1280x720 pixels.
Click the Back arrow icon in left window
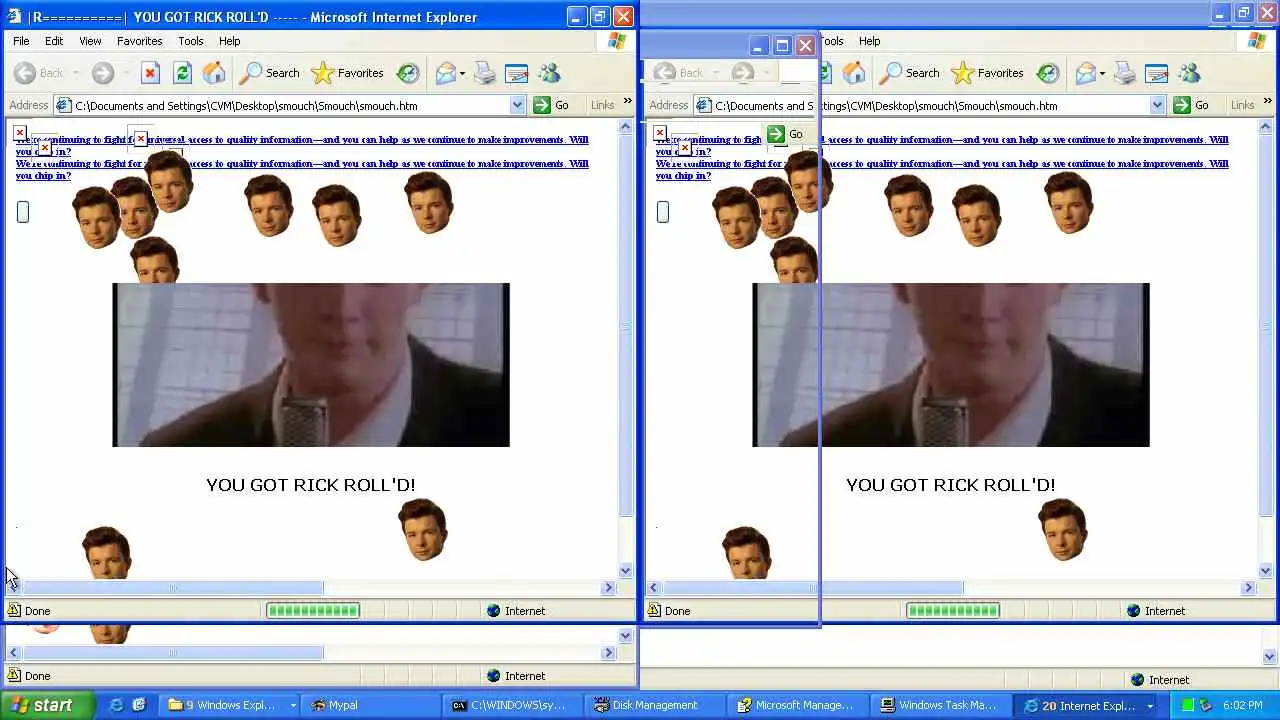pos(25,73)
